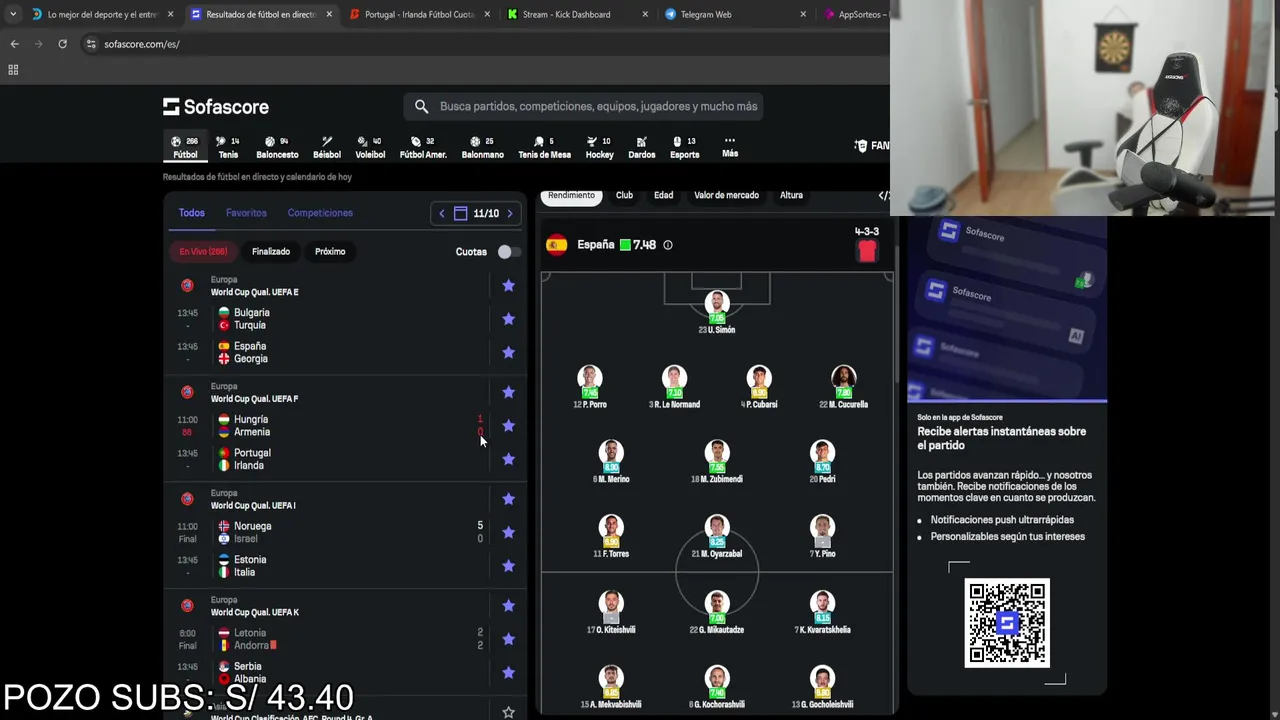The image size is (1280, 720).
Task: Open the Balonmano sport category
Action: (x=483, y=147)
